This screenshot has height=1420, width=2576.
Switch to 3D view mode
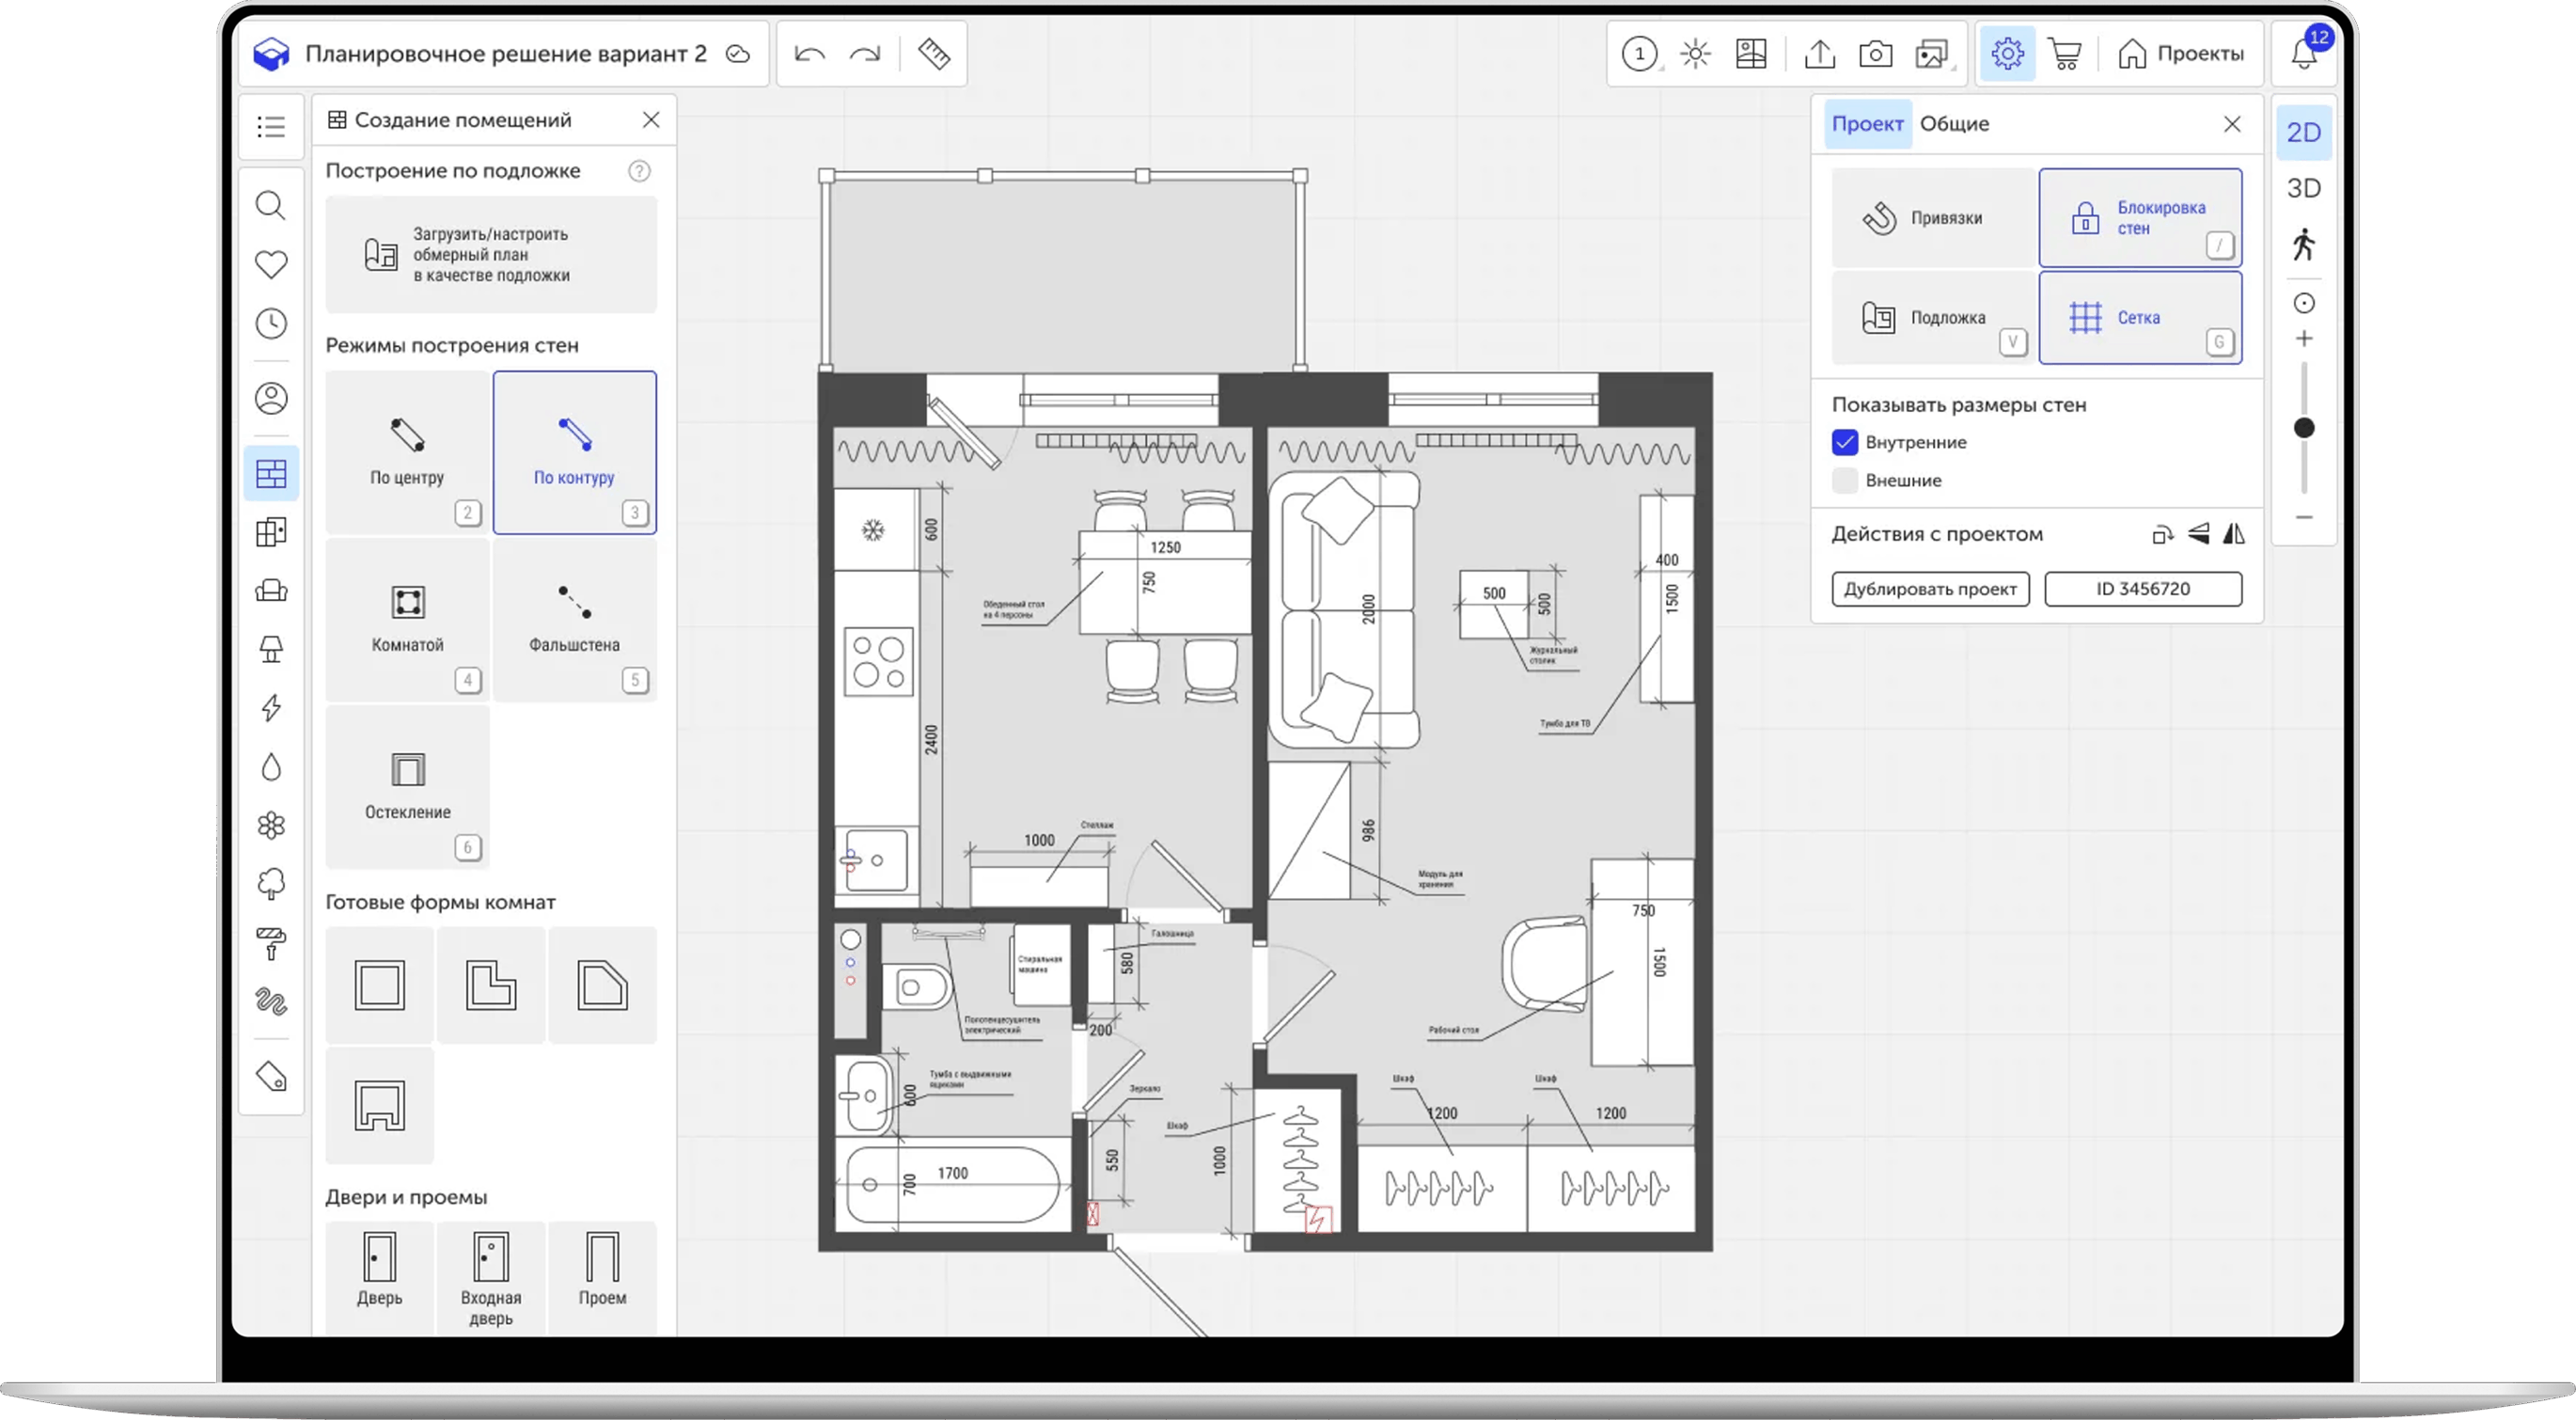click(x=2304, y=188)
